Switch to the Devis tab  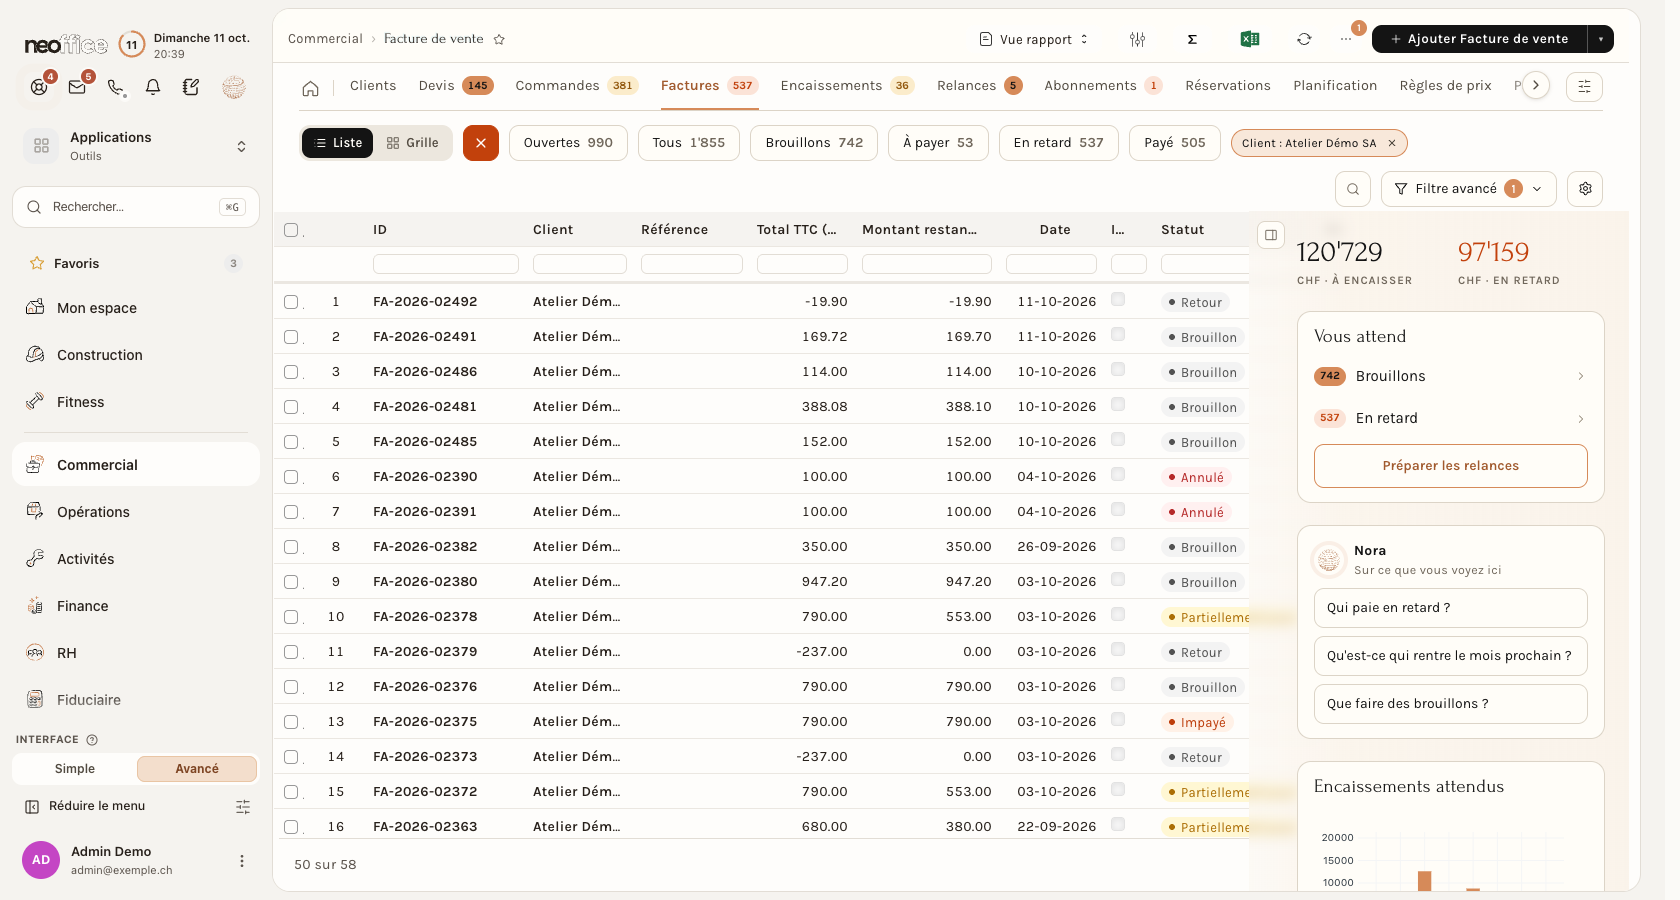click(x=456, y=86)
